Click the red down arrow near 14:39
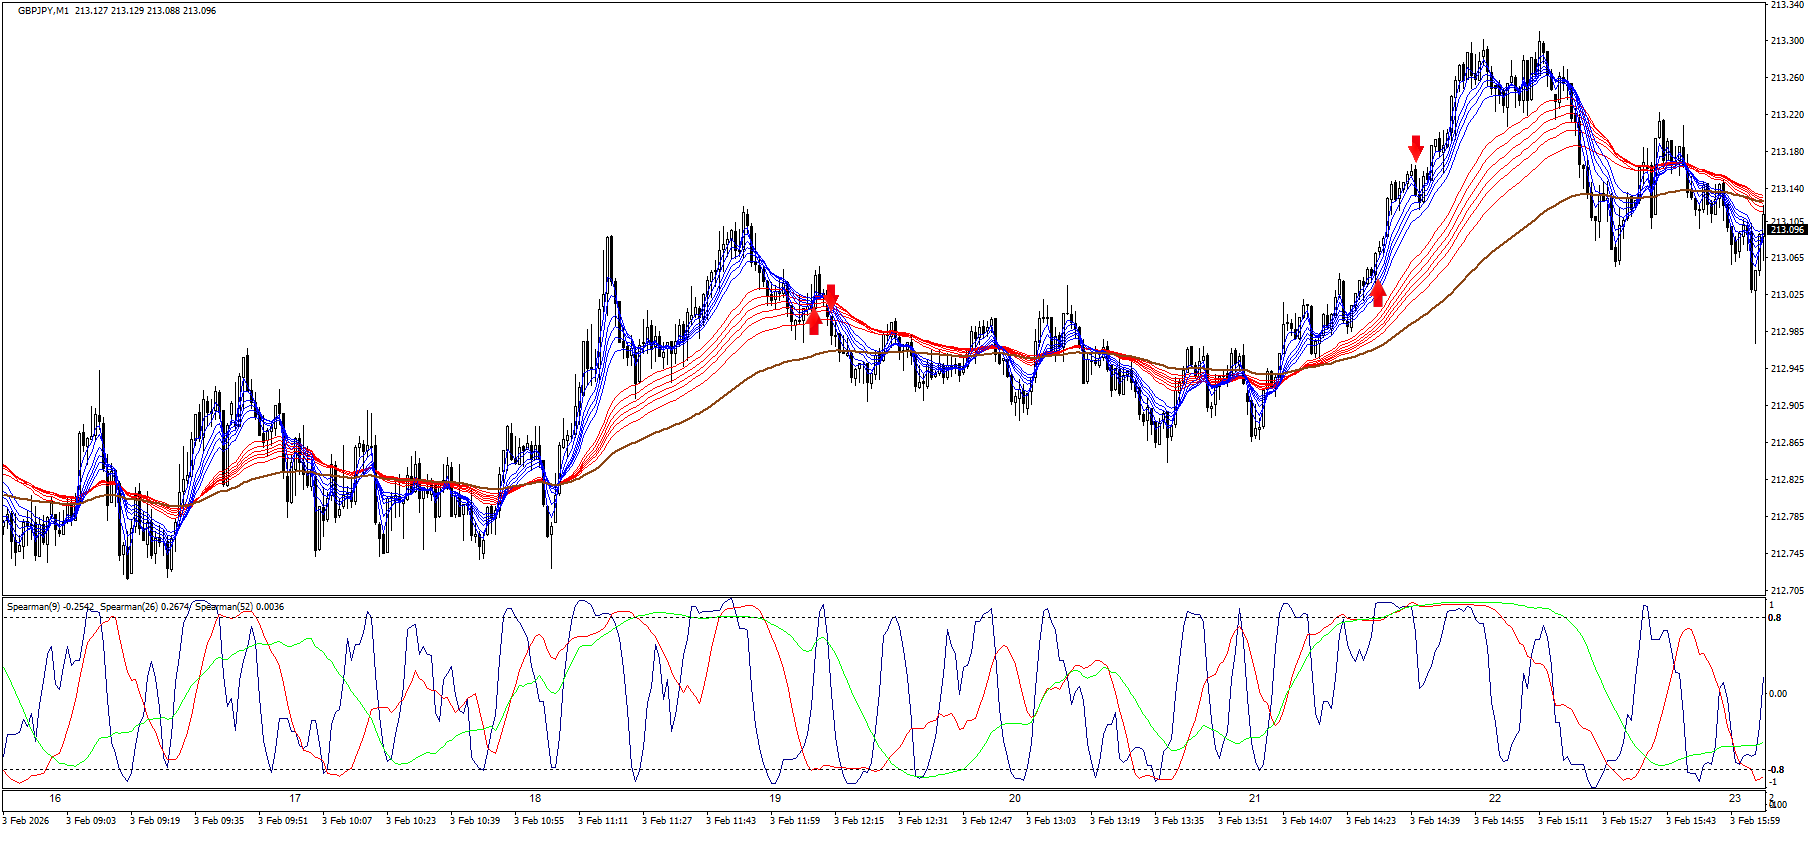Image resolution: width=1816 pixels, height=847 pixels. (1415, 147)
